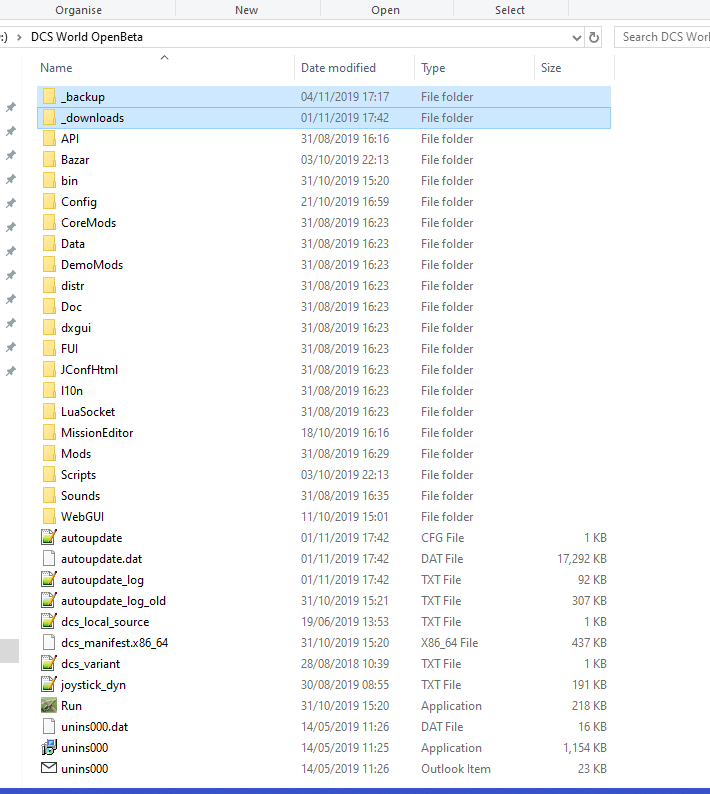Select the dcs_manifest.x86_64 file name
This screenshot has height=794, width=710.
tap(114, 643)
